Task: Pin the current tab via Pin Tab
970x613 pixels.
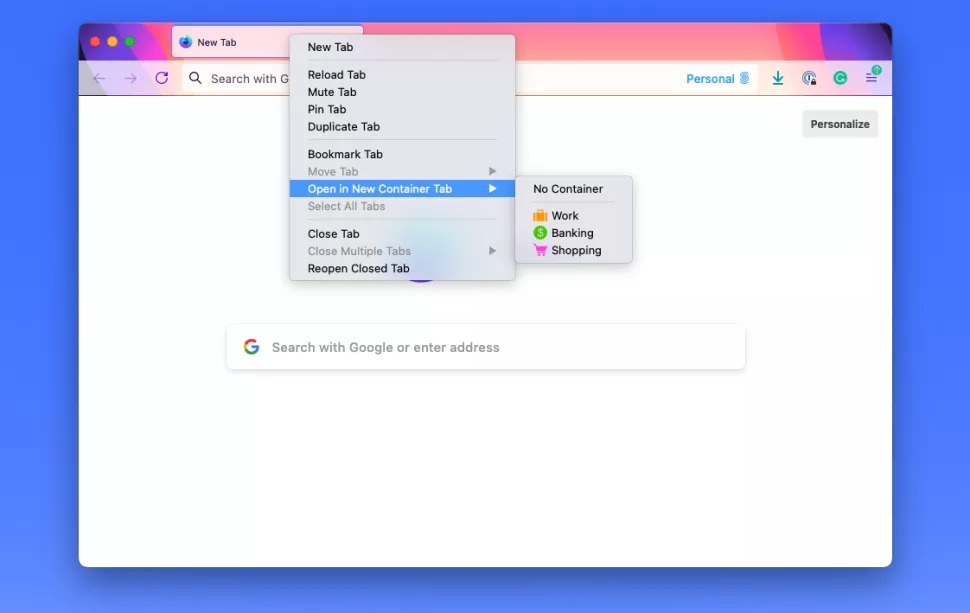Action: pos(326,109)
